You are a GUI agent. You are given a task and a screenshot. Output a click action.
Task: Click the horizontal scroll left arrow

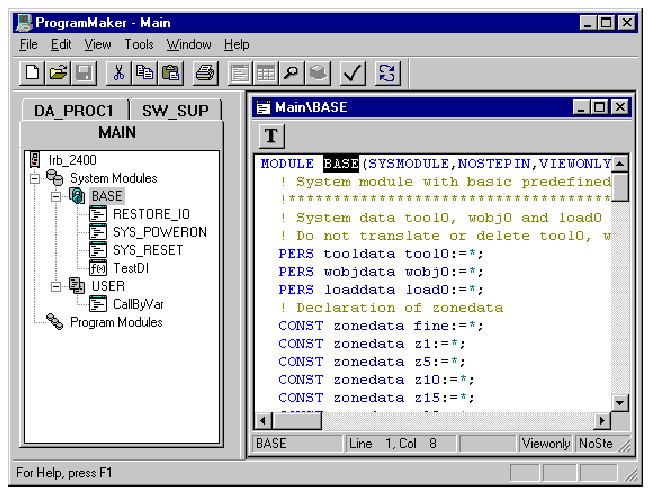[263, 421]
